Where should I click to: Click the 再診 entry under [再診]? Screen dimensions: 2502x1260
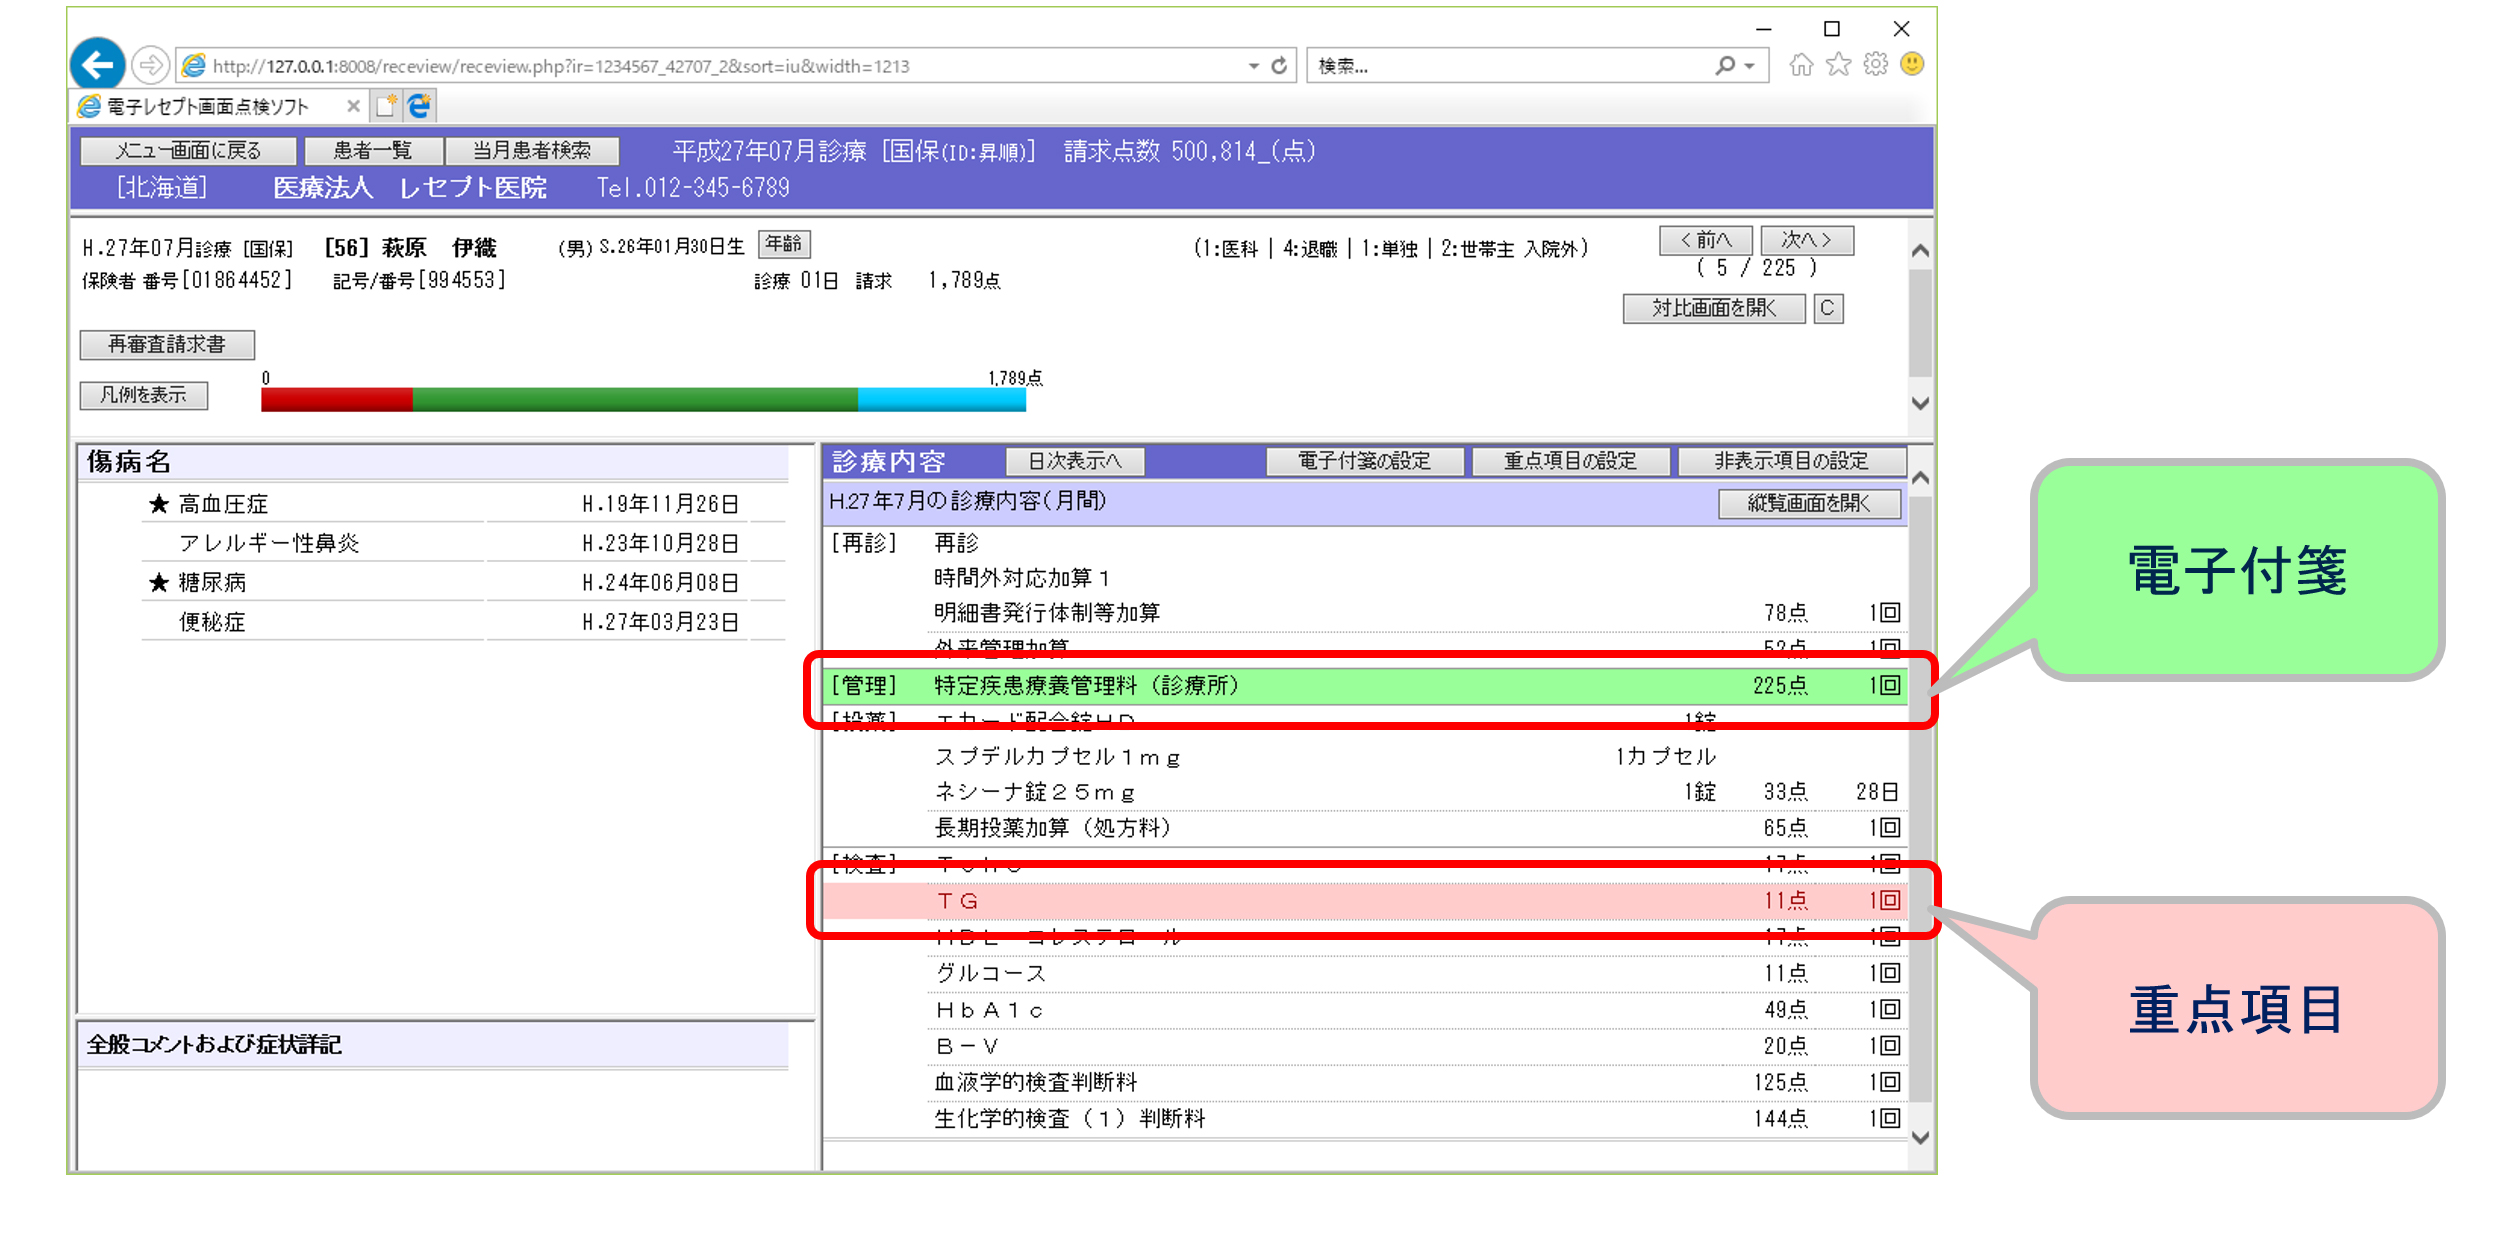click(x=957, y=543)
